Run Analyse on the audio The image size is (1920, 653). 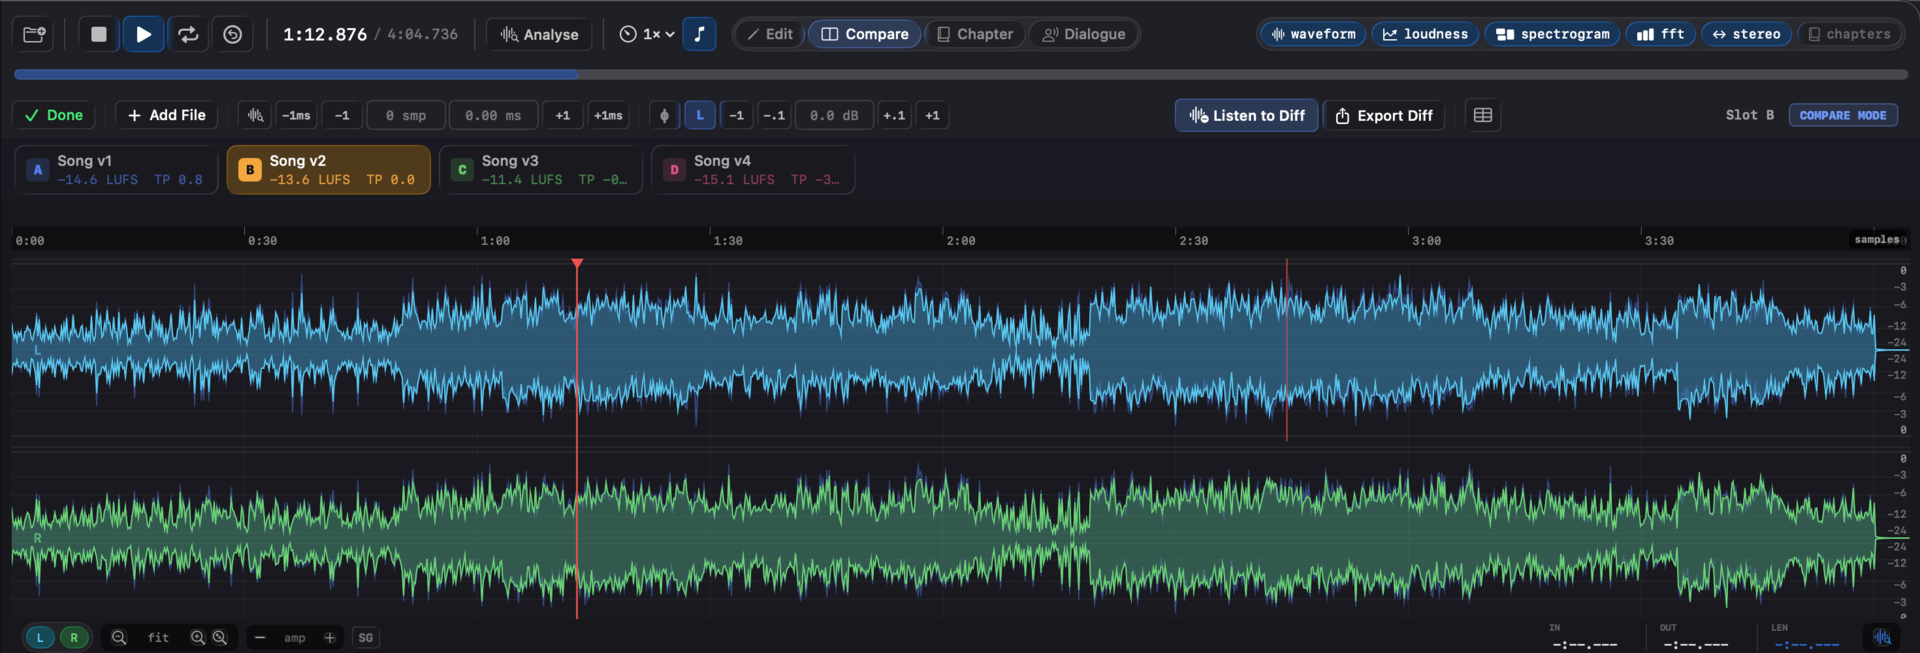(x=539, y=34)
